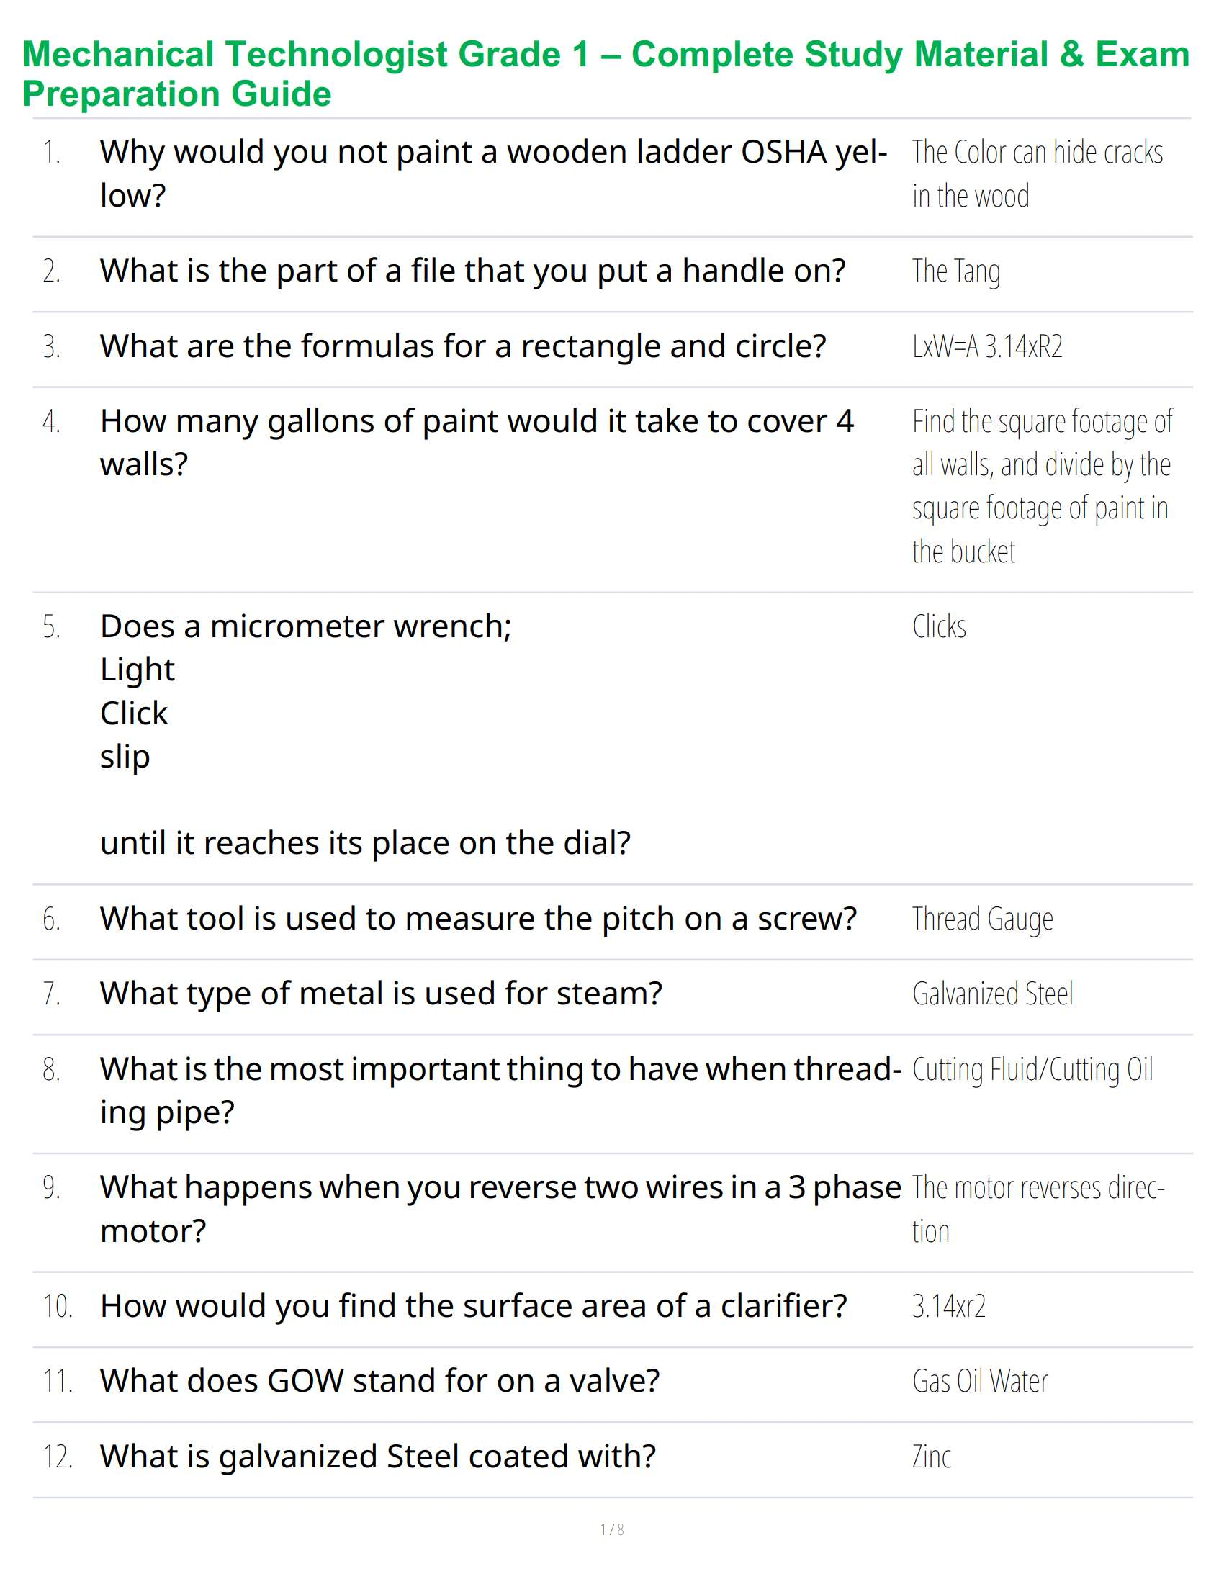Viewport: 1224px width, 1584px height.
Task: Click the green document title heading
Action: (605, 73)
